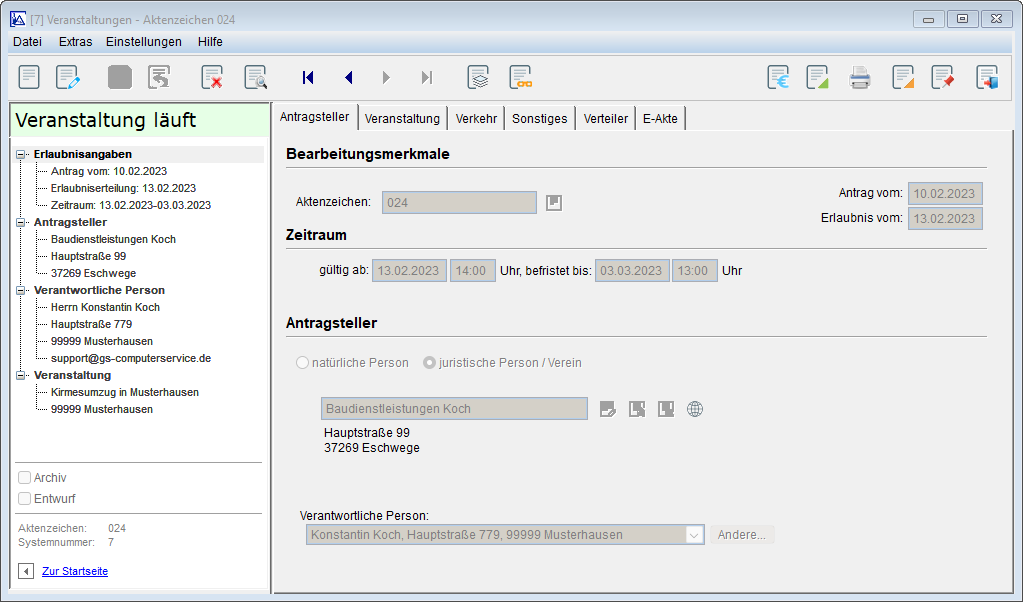The image size is (1023, 602).
Task: Follow the Zur Startseite link
Action: tap(75, 571)
